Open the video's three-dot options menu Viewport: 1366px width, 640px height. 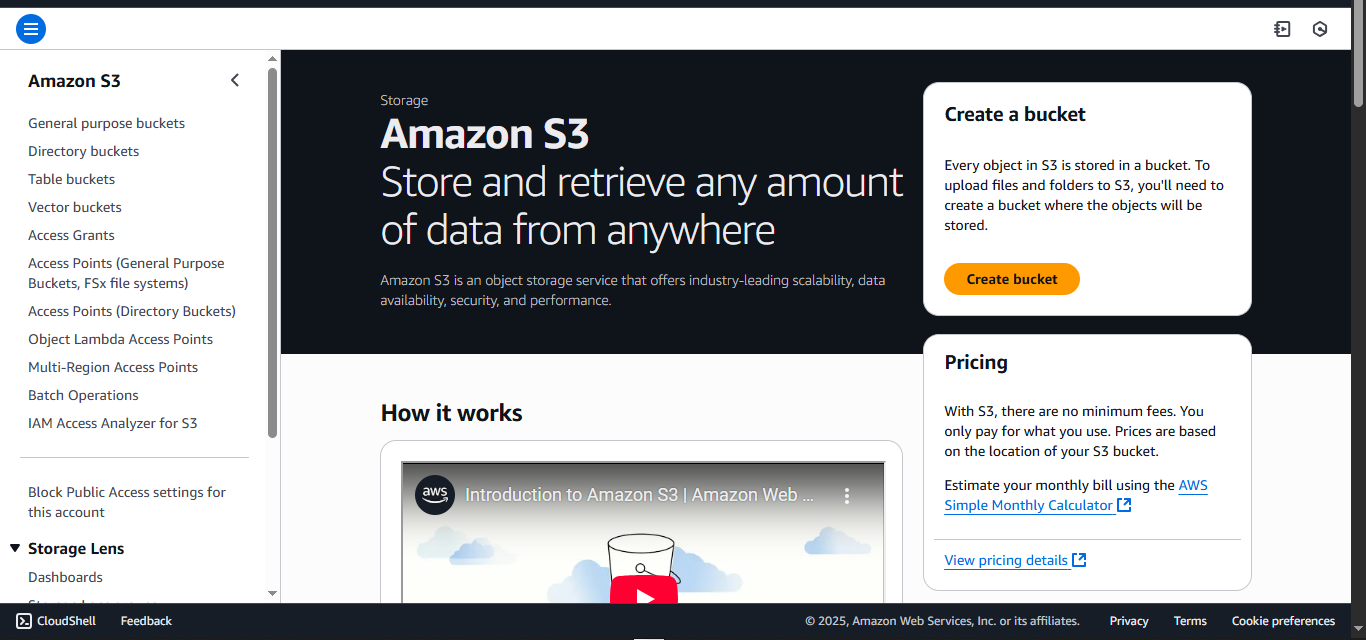click(847, 494)
